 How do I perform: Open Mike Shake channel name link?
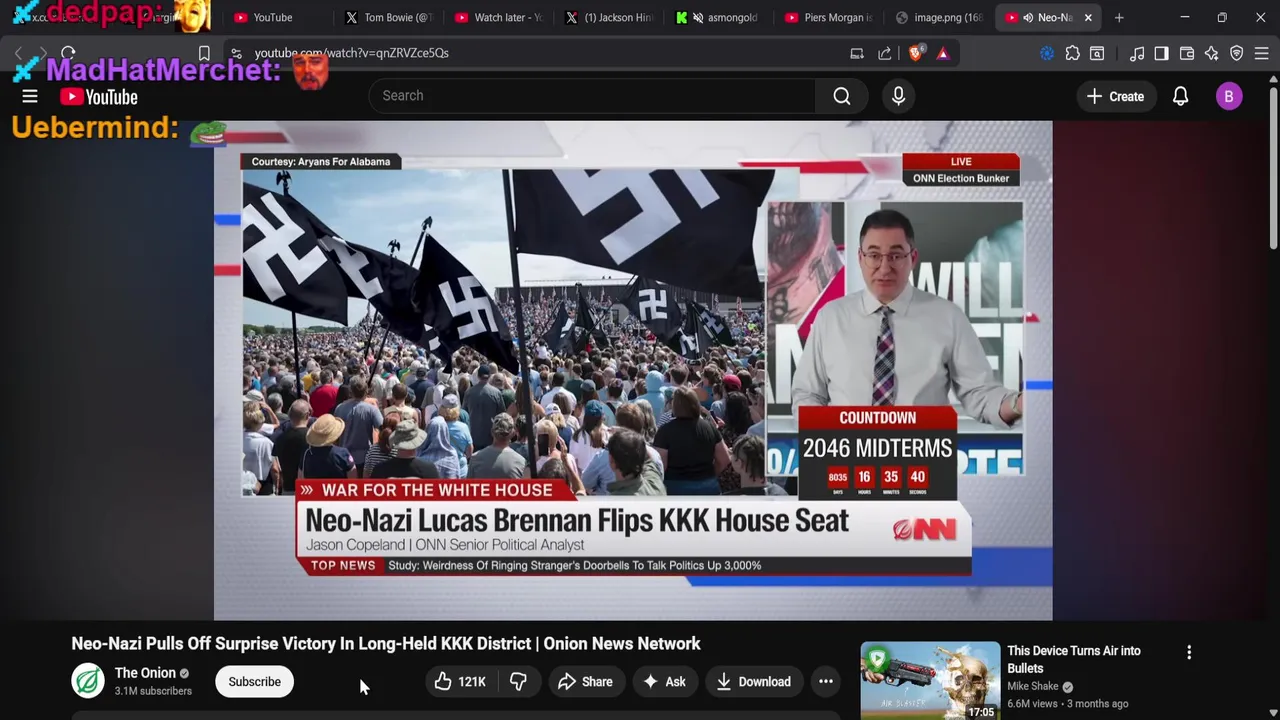coord(1034,686)
